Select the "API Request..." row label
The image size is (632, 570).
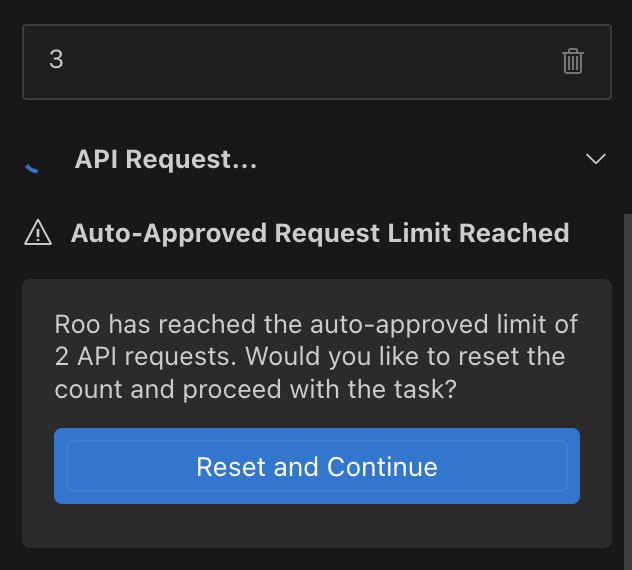pyautogui.click(x=166, y=160)
